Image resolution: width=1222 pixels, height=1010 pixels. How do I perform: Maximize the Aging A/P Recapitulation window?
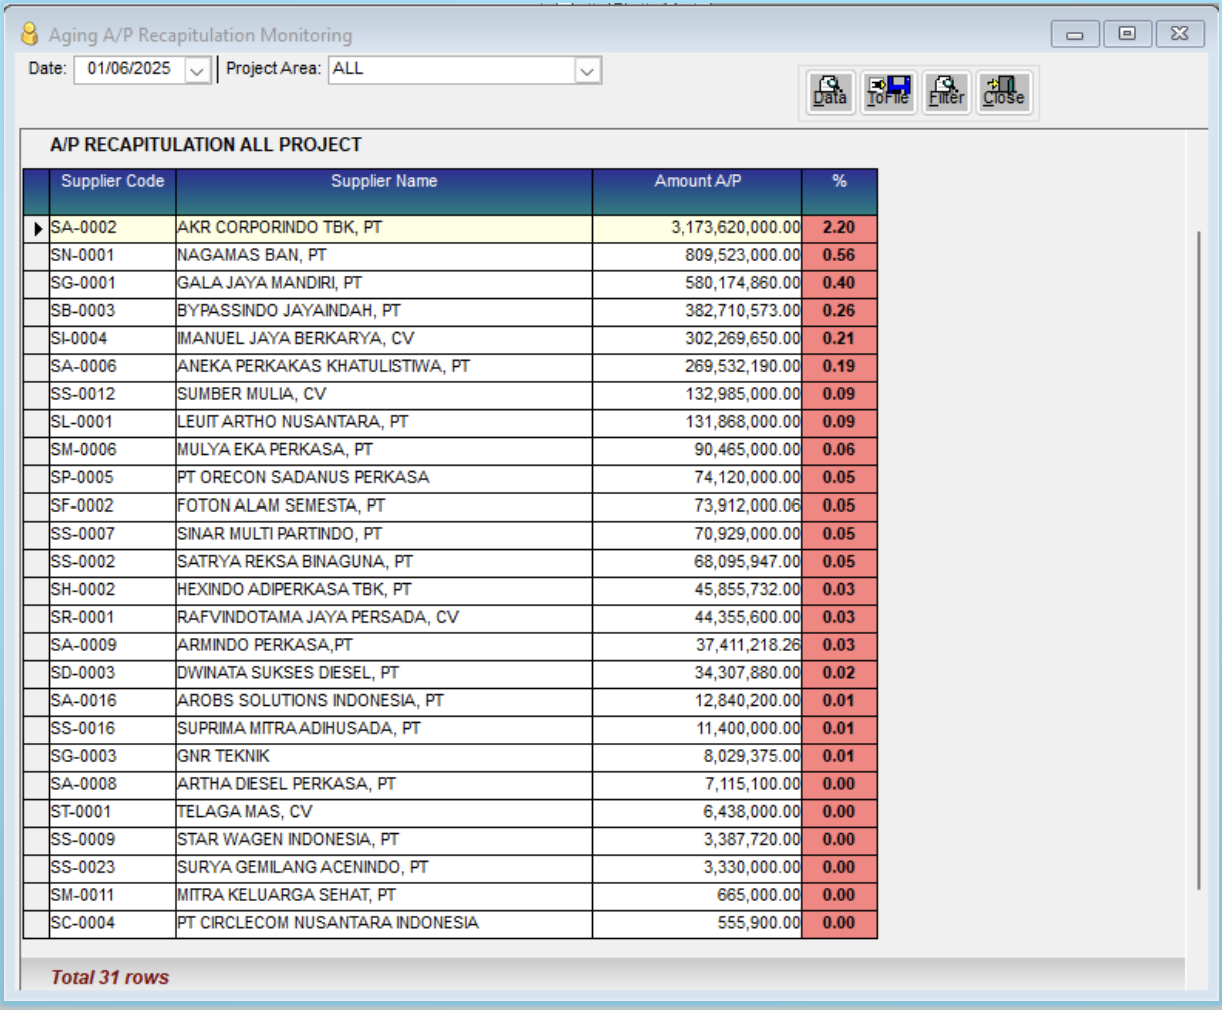(1127, 34)
